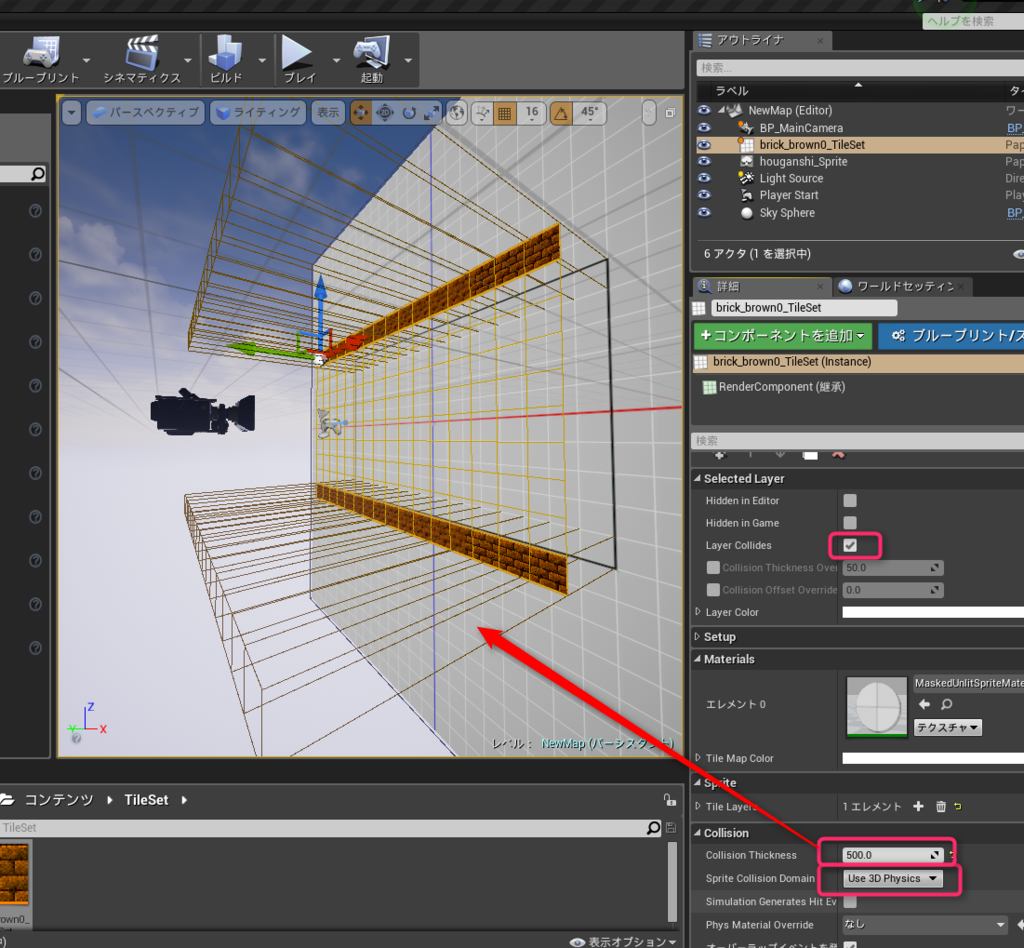Viewport: 1024px width, 948px height.
Task: Click the Layer Color white swatch
Action: pos(933,612)
